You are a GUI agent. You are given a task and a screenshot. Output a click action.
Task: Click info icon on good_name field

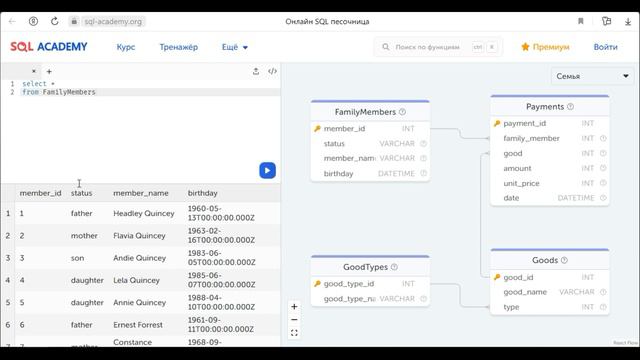click(x=603, y=292)
